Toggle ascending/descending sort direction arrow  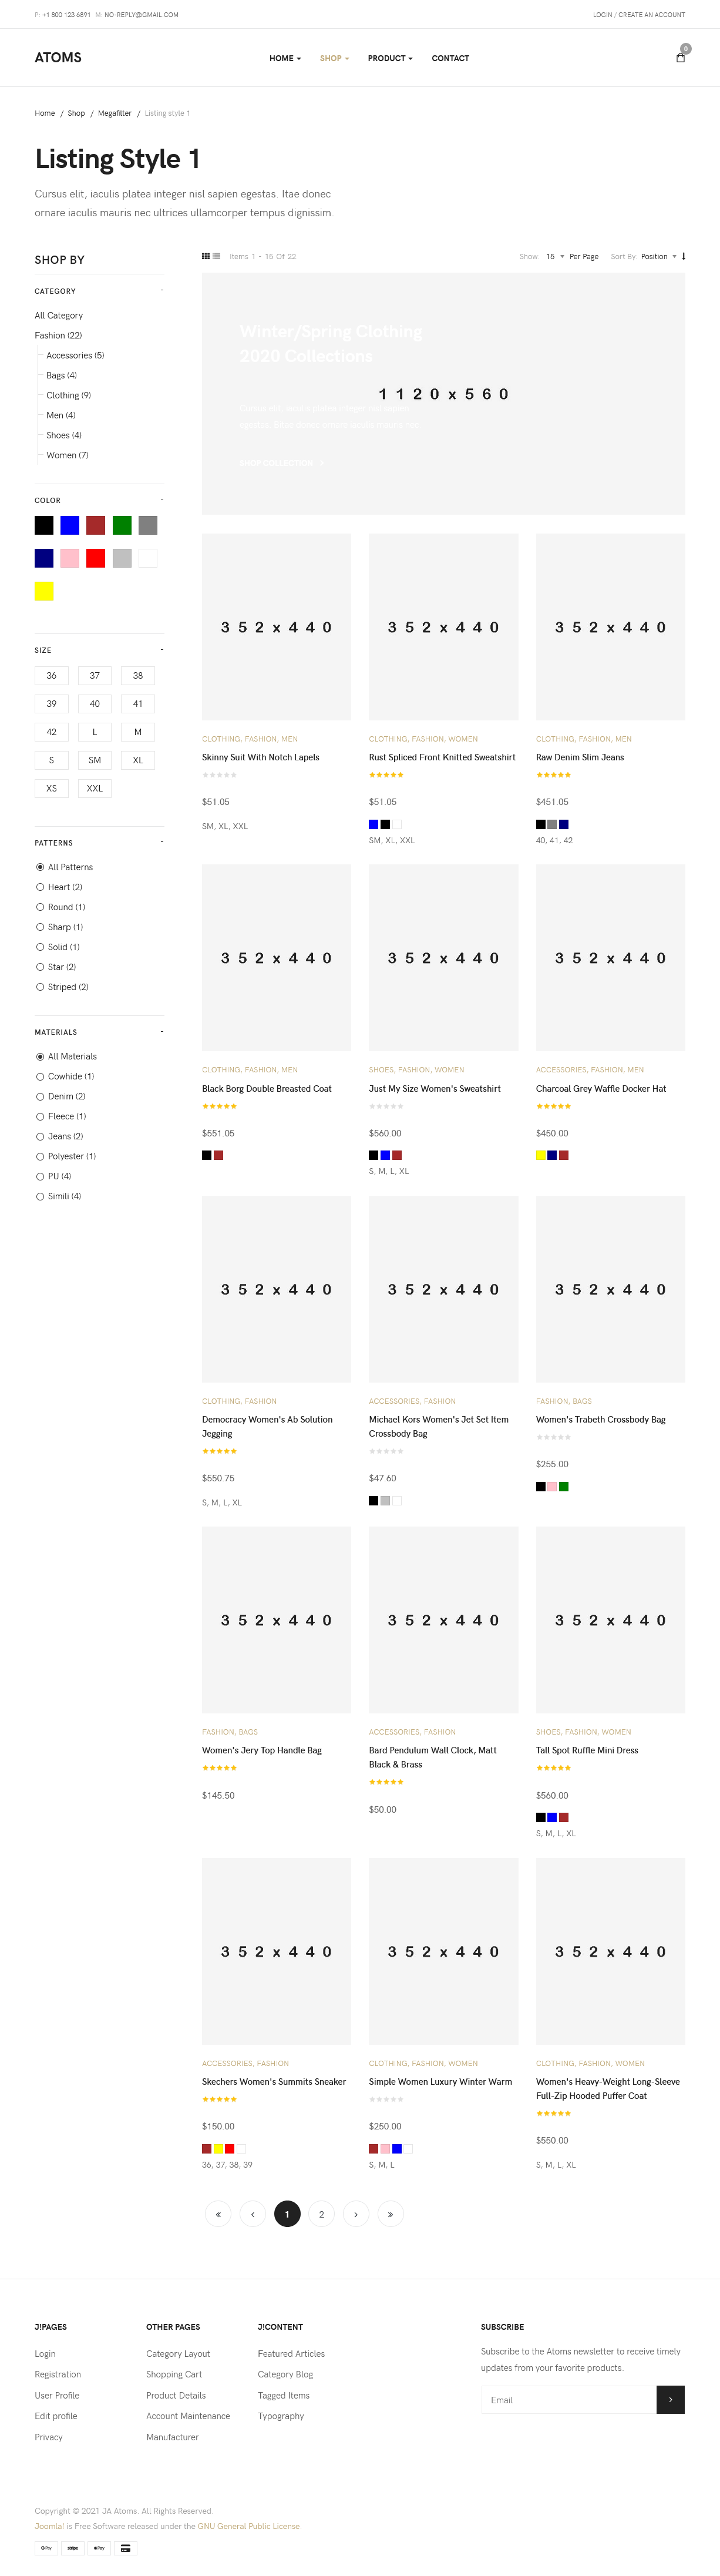[x=684, y=256]
